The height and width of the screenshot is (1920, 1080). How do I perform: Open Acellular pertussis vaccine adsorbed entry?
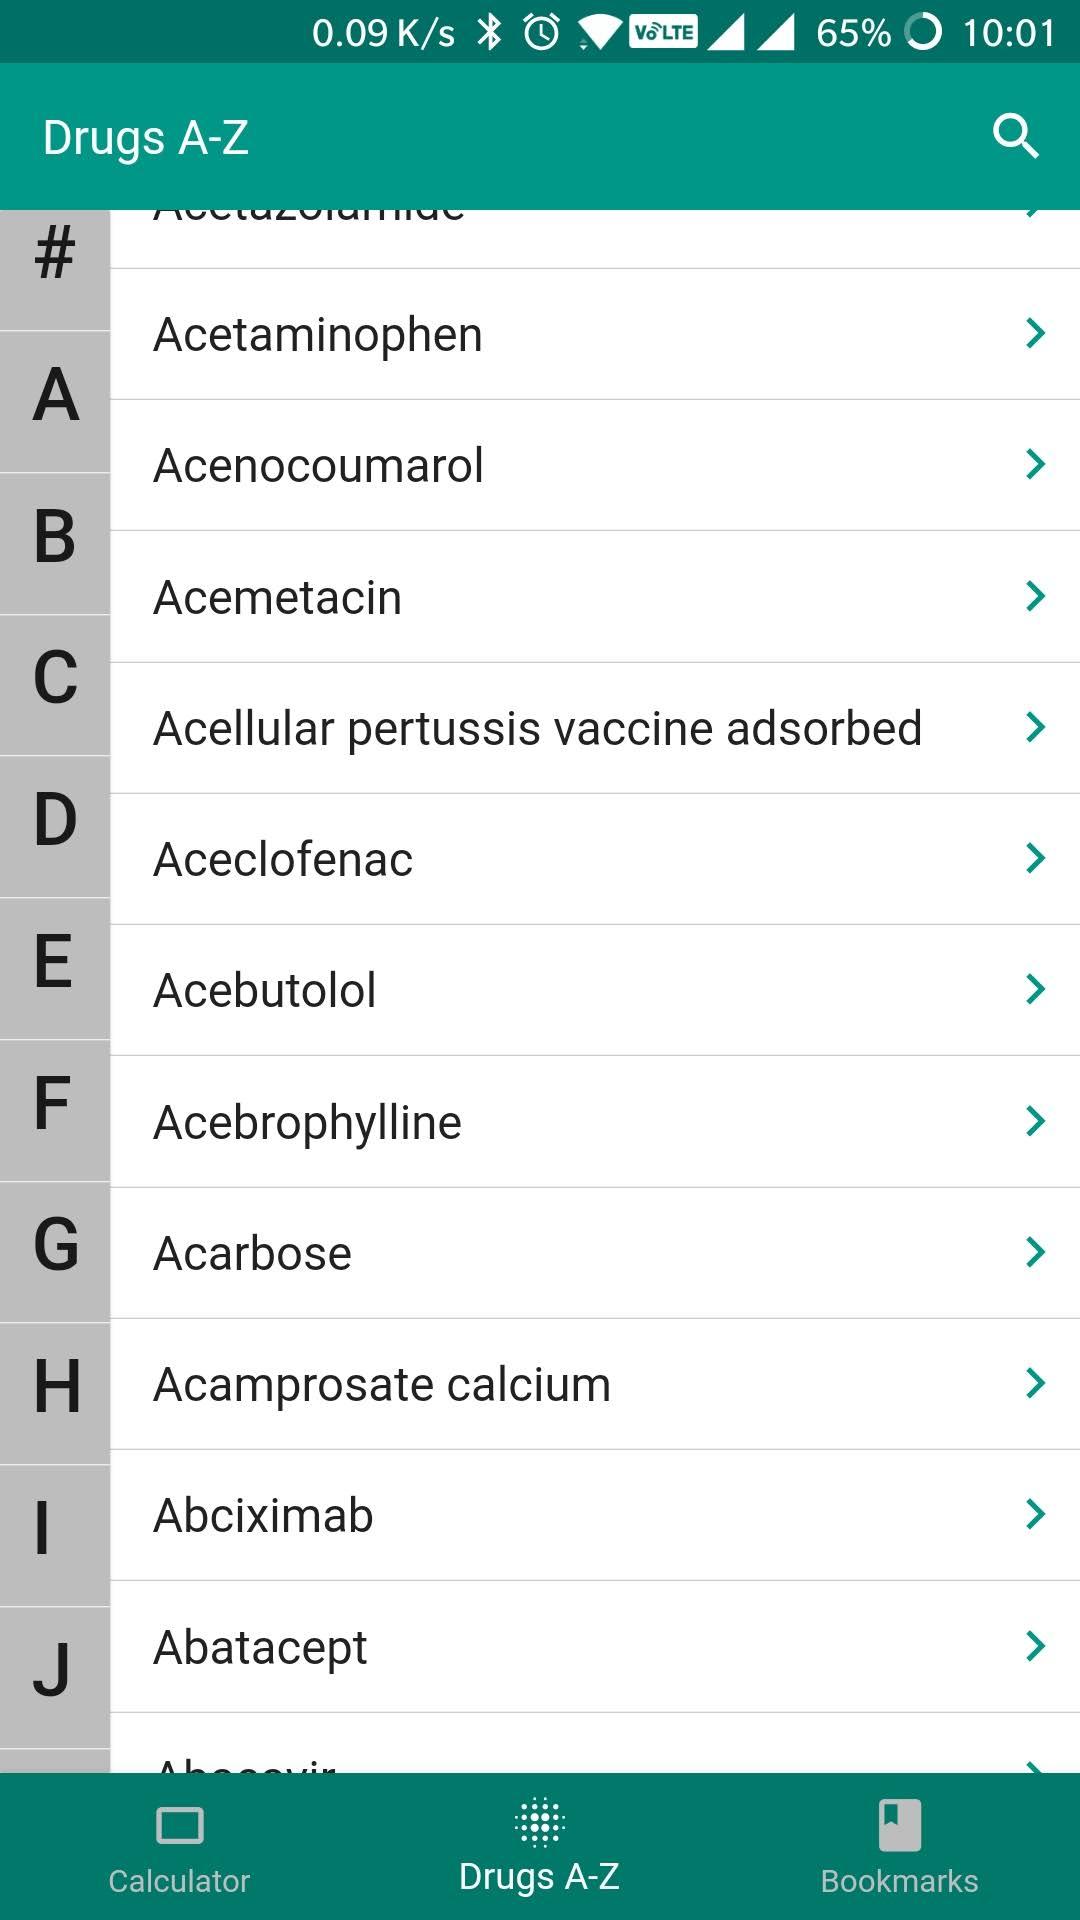pyautogui.click(x=595, y=728)
